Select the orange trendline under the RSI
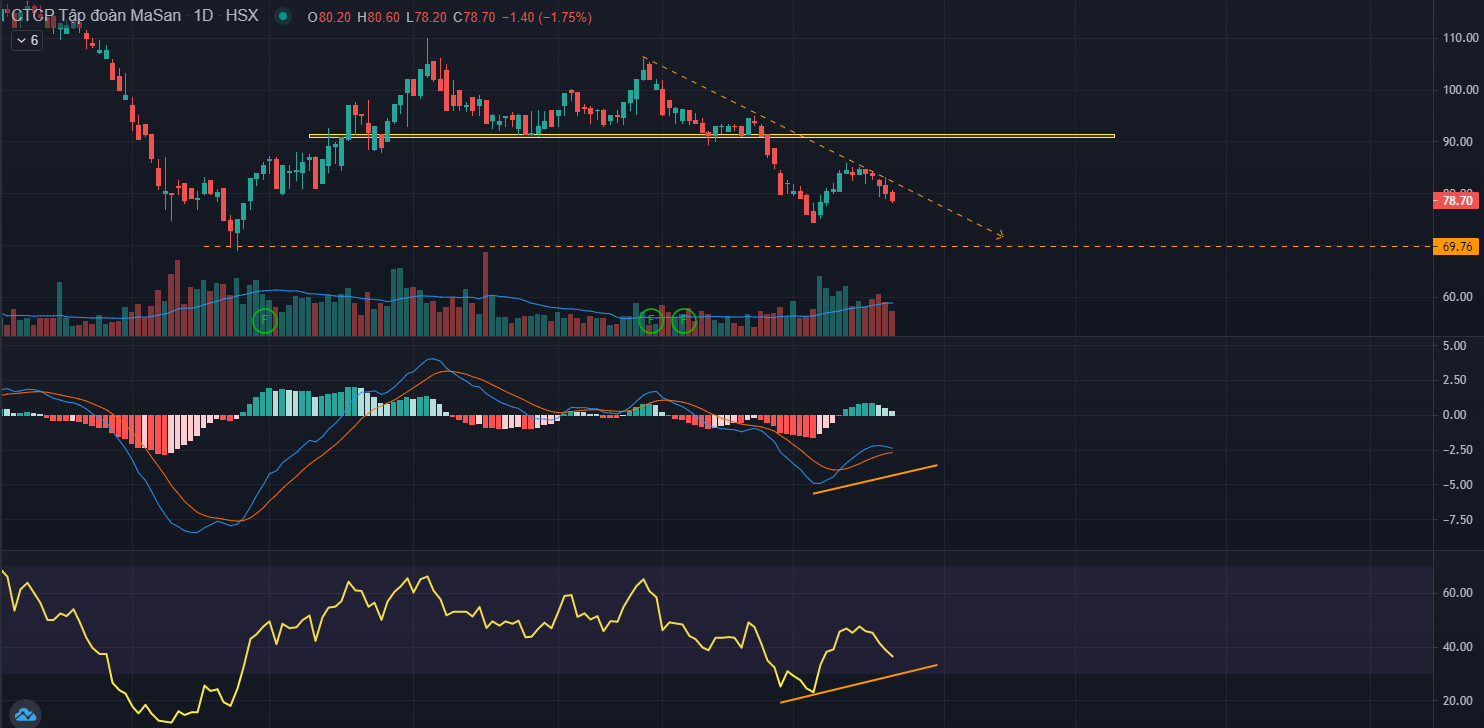 858,683
